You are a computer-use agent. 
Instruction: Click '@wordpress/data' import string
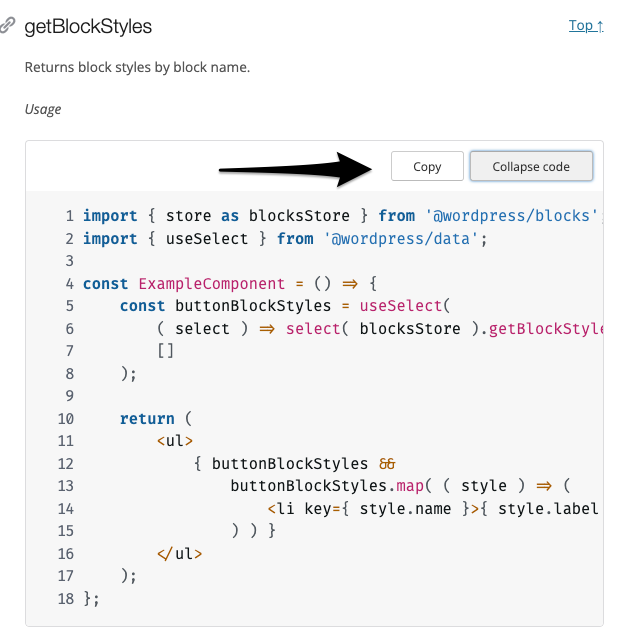pos(401,239)
